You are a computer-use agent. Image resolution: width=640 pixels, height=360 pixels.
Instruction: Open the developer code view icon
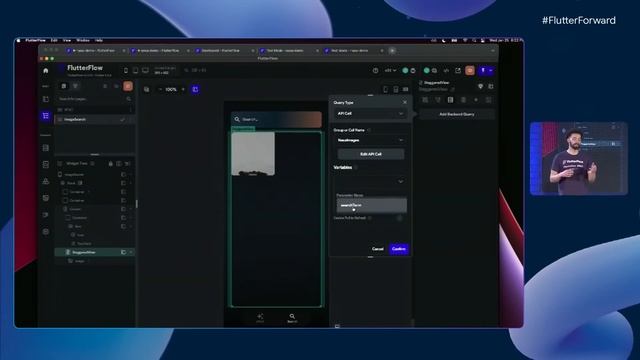pyautogui.click(x=446, y=71)
